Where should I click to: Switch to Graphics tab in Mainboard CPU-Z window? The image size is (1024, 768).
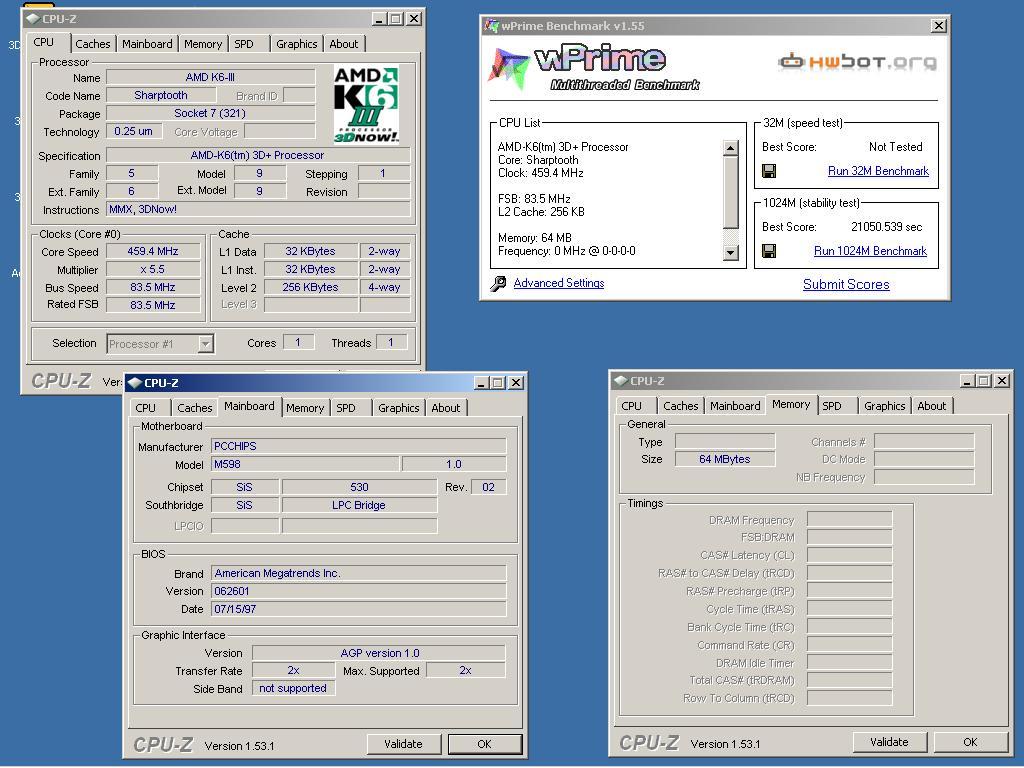coord(398,408)
